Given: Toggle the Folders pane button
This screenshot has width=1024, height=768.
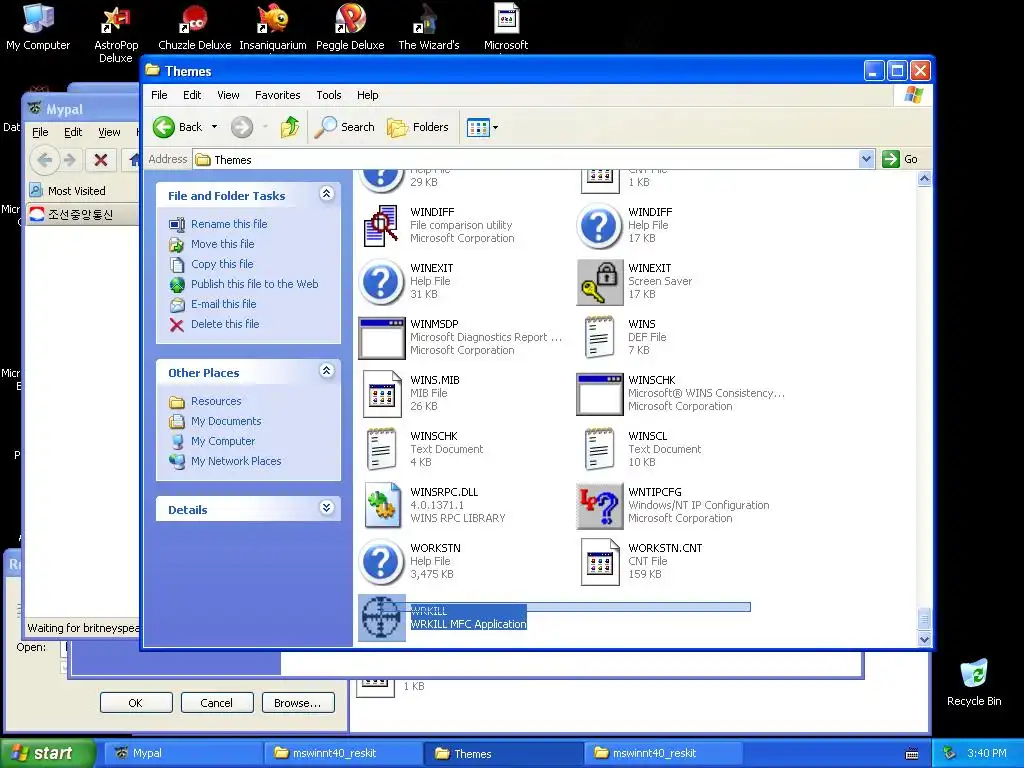Looking at the screenshot, I should tap(418, 127).
